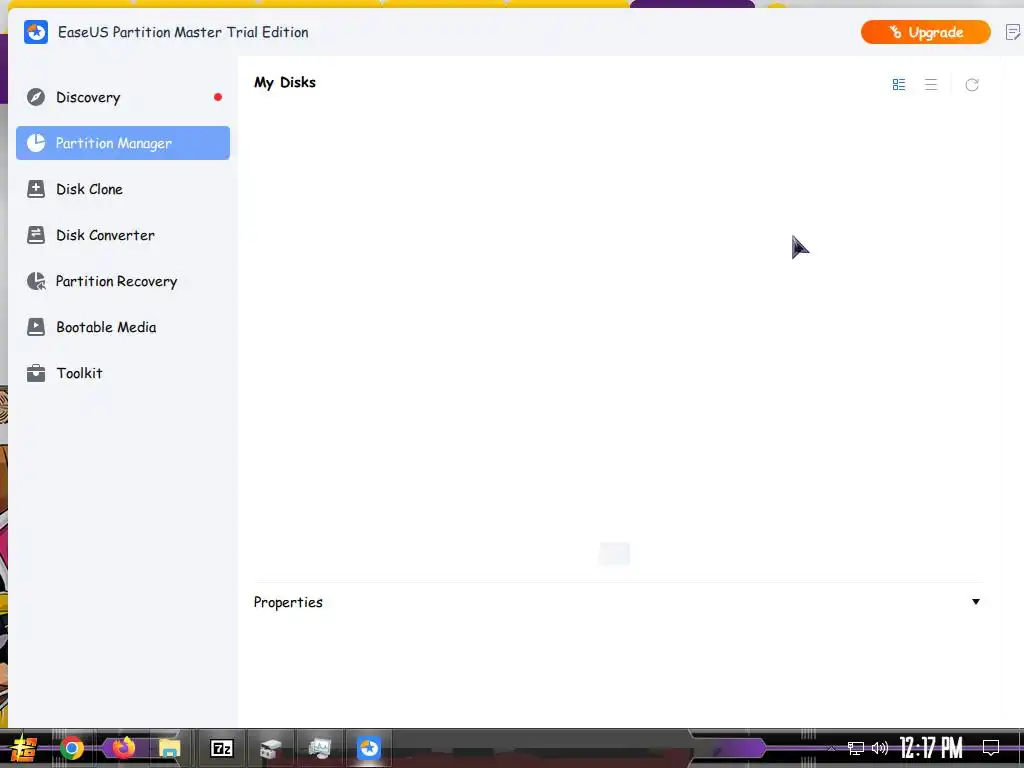This screenshot has height=768, width=1024.
Task: Click the Partition Manager pie icon
Action: point(36,143)
